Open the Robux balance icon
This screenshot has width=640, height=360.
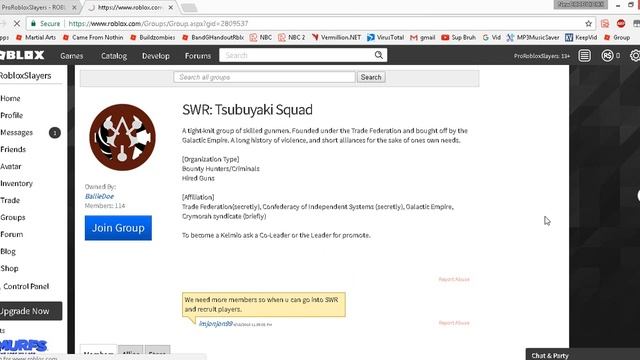[x=607, y=56]
